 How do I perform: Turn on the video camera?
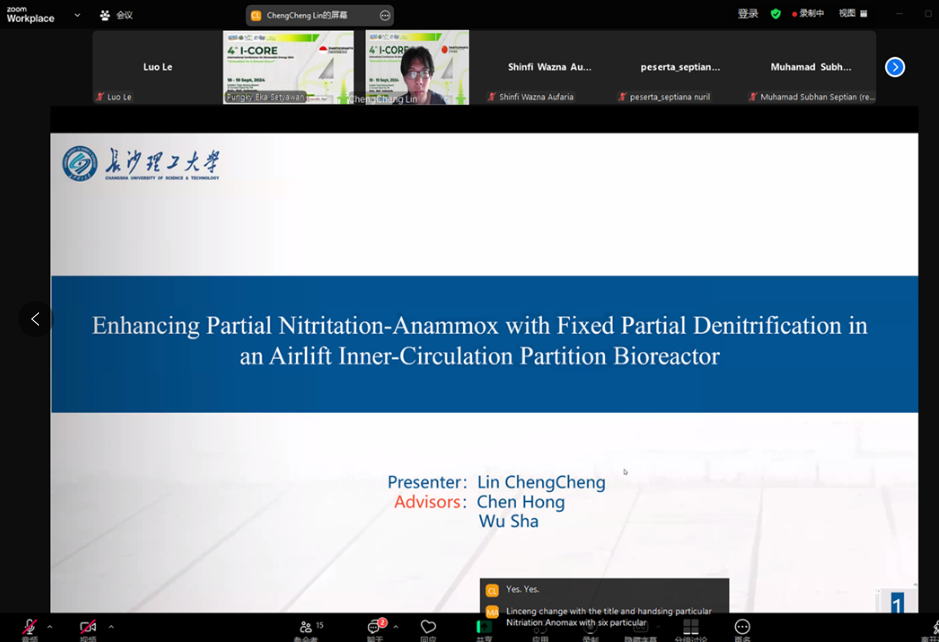point(88,628)
